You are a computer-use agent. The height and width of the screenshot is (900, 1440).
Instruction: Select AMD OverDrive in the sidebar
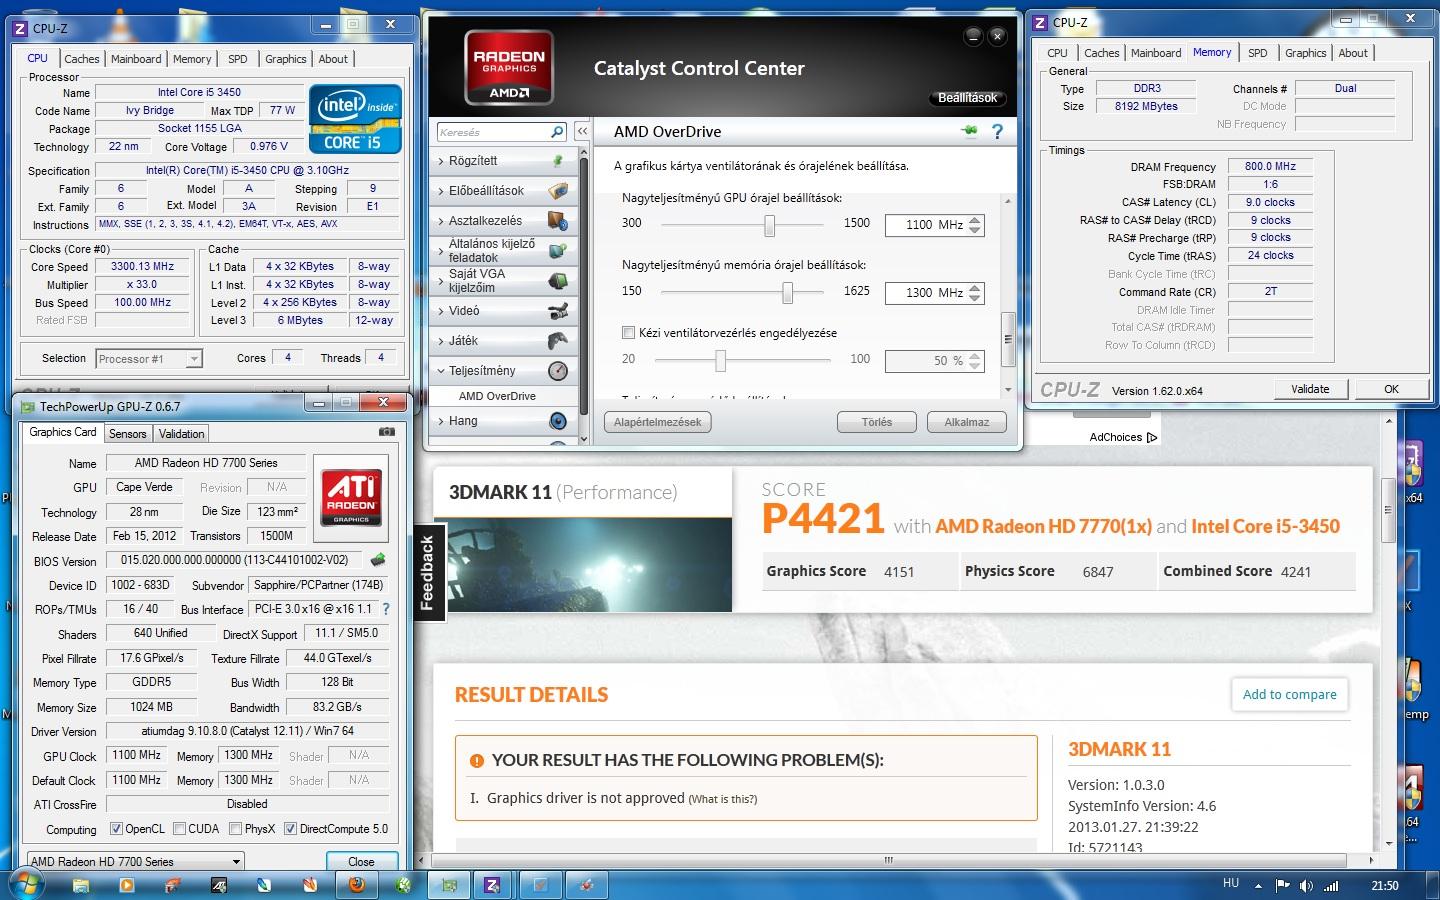(x=497, y=396)
